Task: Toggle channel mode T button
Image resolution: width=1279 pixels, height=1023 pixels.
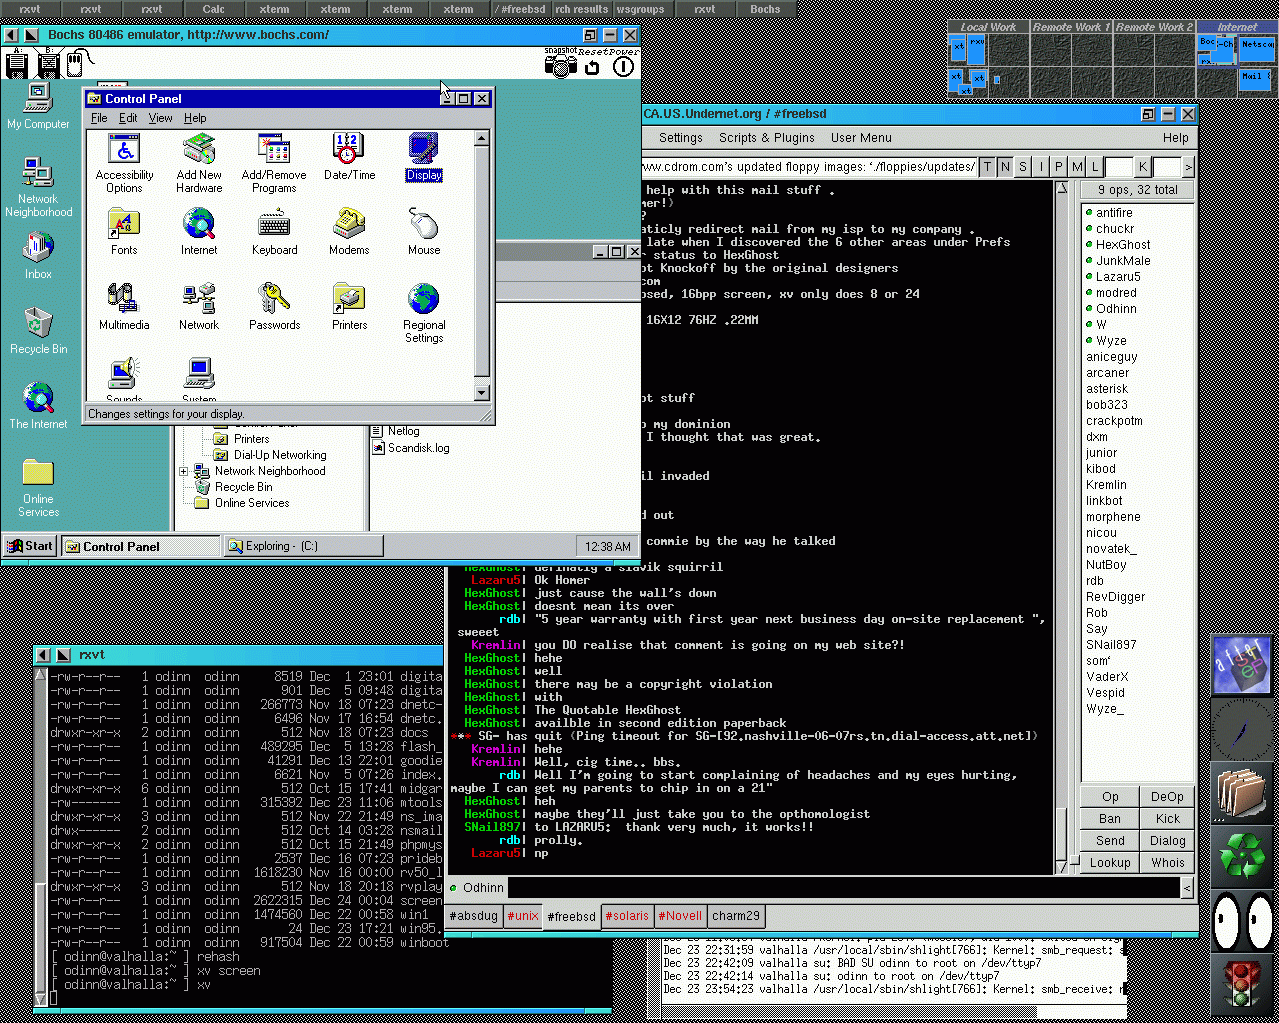Action: (987, 167)
